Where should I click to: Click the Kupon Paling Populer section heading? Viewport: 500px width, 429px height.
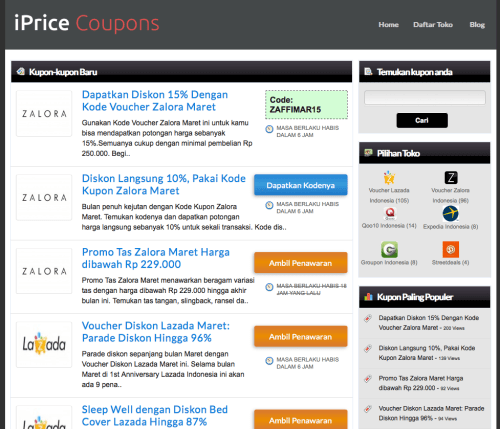415,297
